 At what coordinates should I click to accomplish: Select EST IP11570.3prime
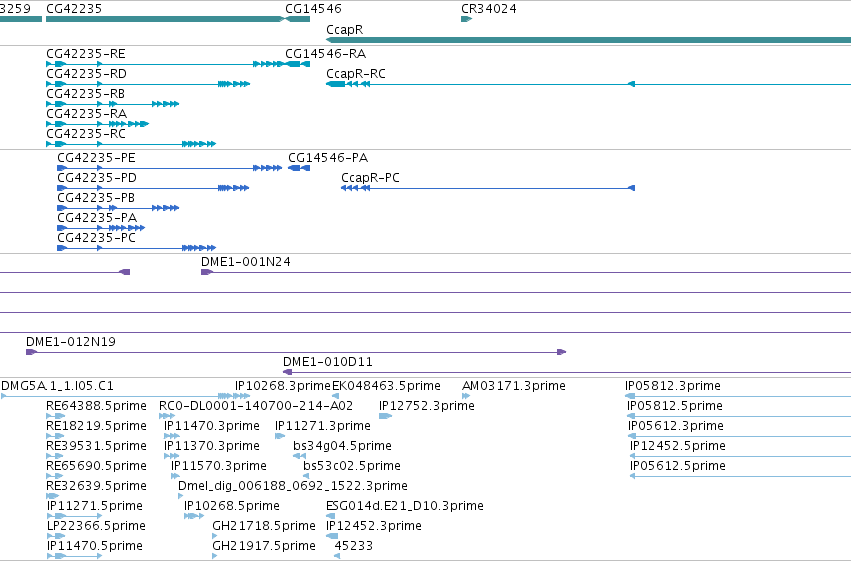pyautogui.click(x=219, y=466)
